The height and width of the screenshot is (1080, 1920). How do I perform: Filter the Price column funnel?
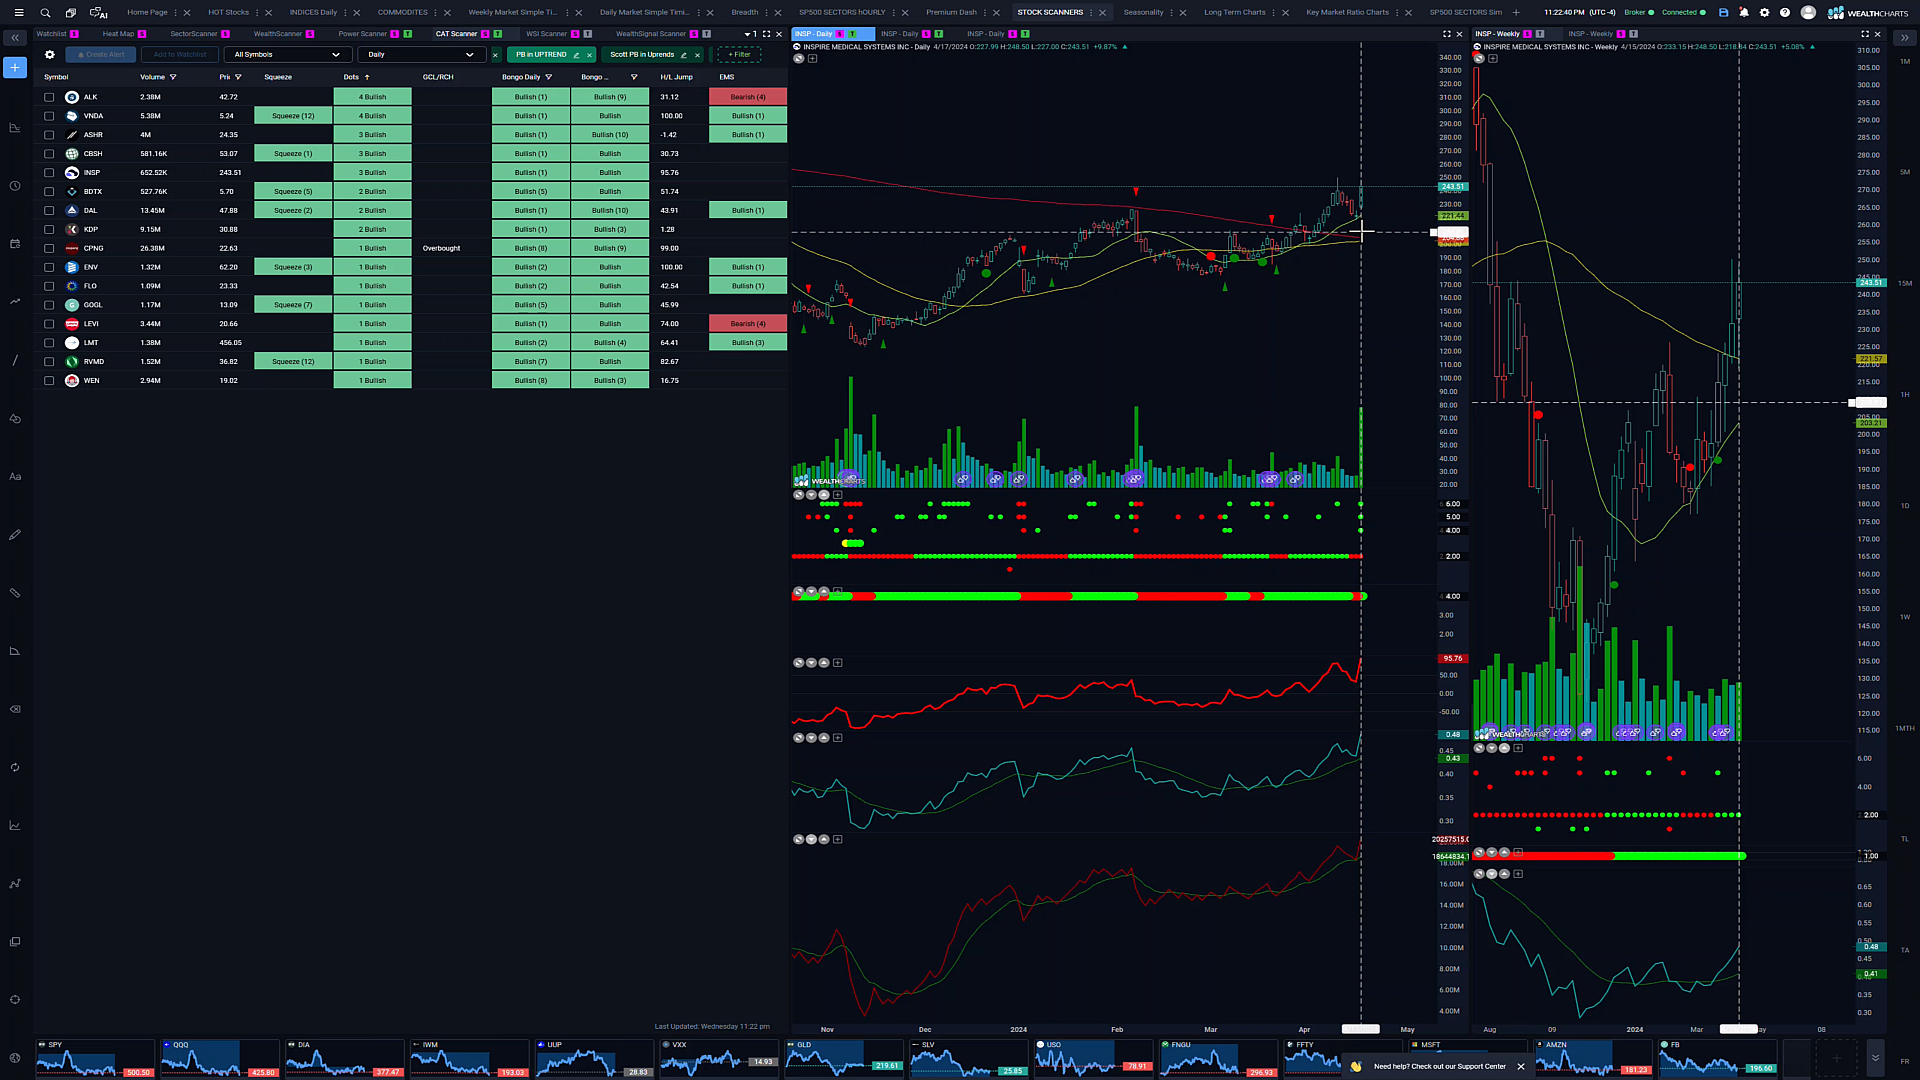[238, 77]
